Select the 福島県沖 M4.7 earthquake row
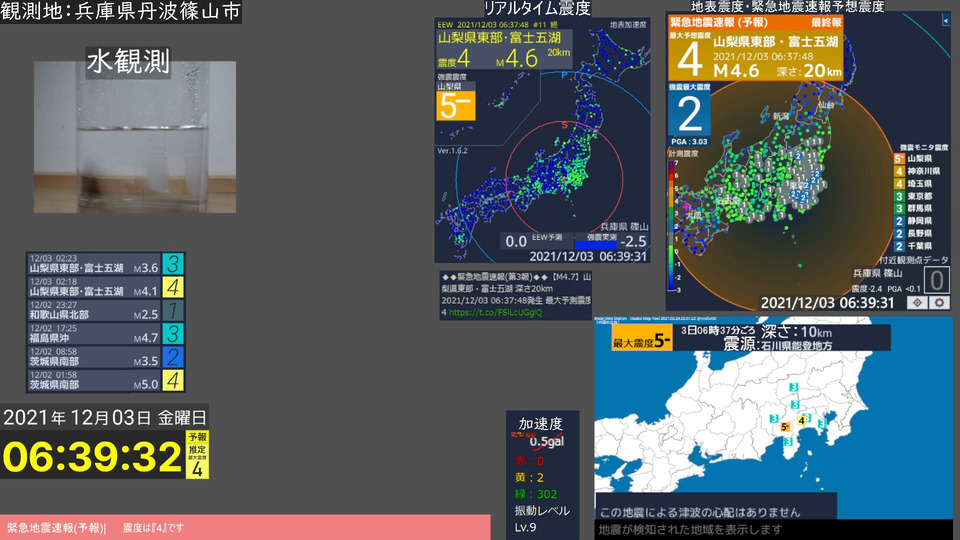Image resolution: width=960 pixels, height=540 pixels. [105, 334]
